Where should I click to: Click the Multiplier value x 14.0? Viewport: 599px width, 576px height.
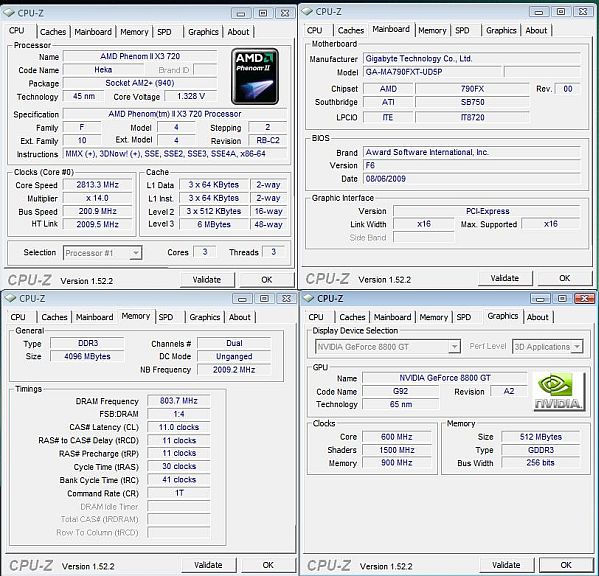pos(97,198)
